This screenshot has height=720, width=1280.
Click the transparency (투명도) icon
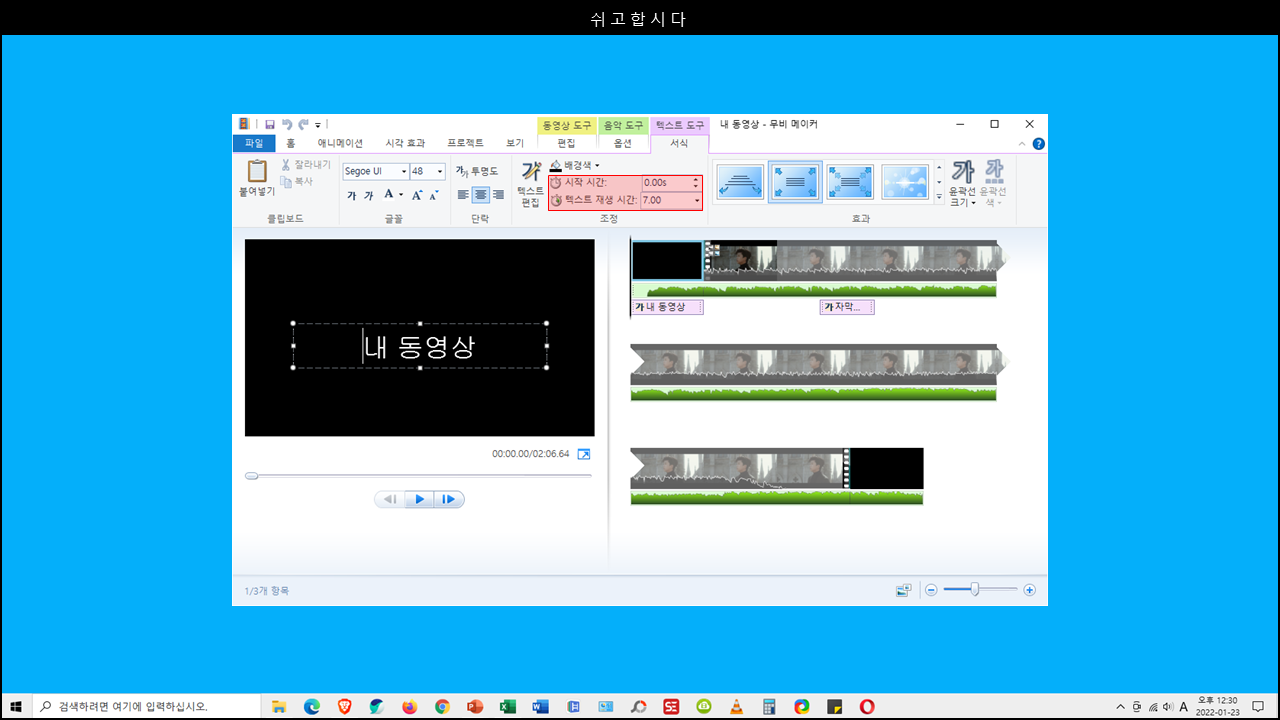tap(462, 172)
